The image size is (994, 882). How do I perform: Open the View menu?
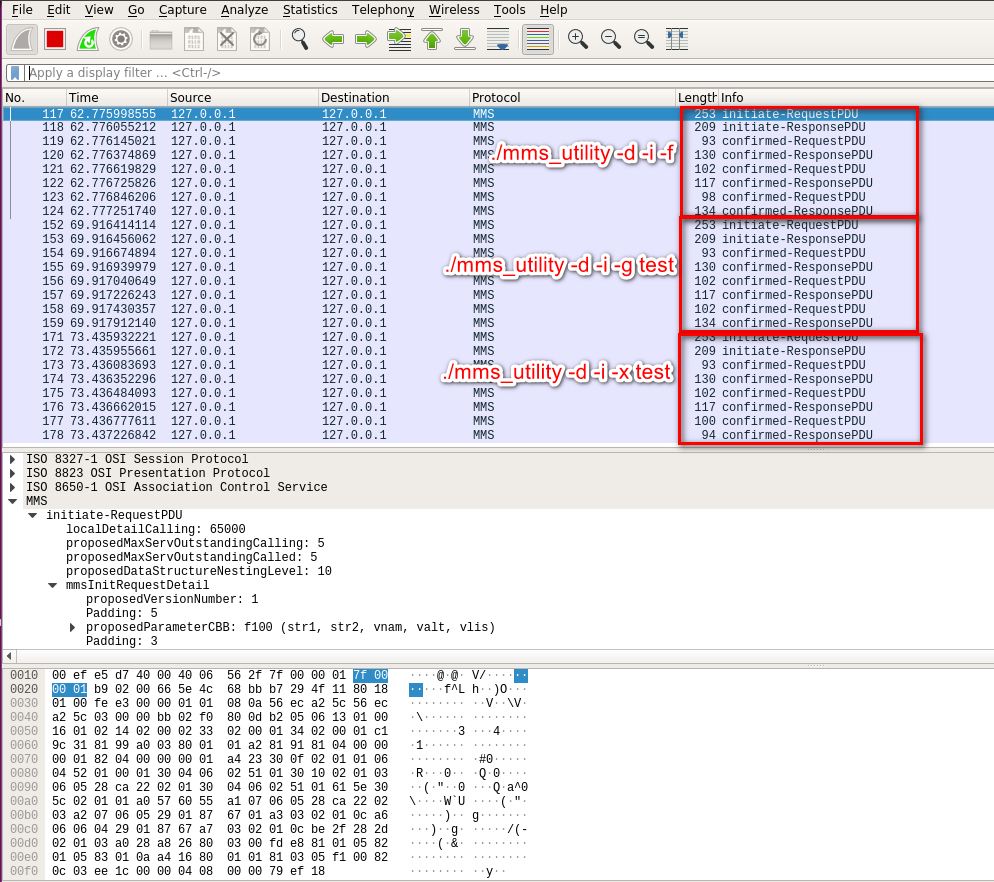(99, 10)
